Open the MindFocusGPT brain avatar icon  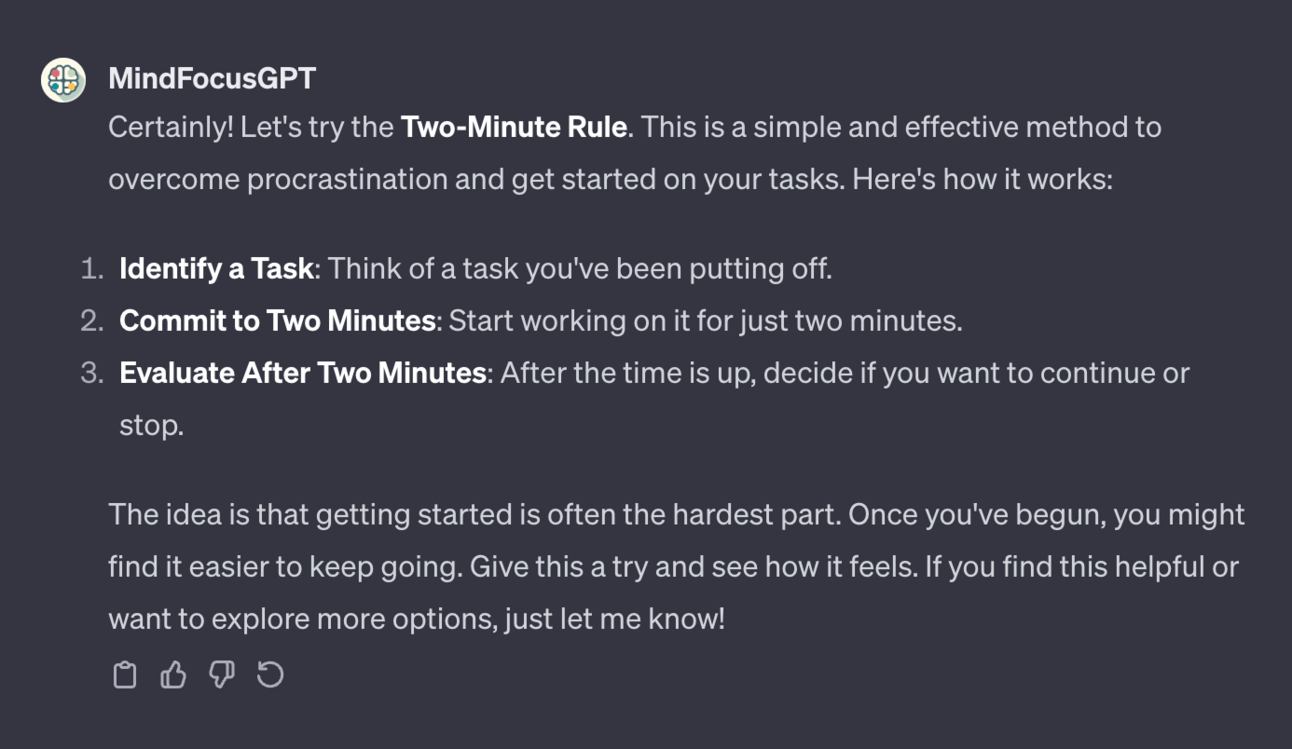coord(63,80)
